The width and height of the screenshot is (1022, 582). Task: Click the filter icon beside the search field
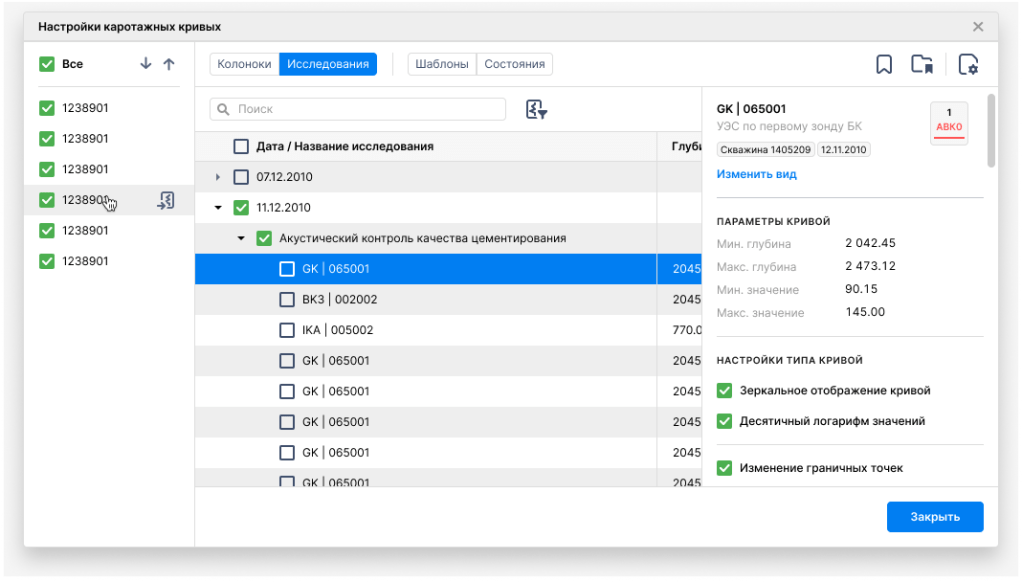point(536,109)
